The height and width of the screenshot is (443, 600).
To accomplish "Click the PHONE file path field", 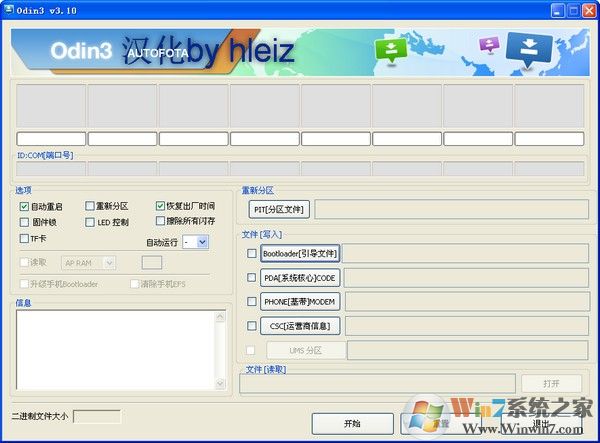I will (467, 302).
